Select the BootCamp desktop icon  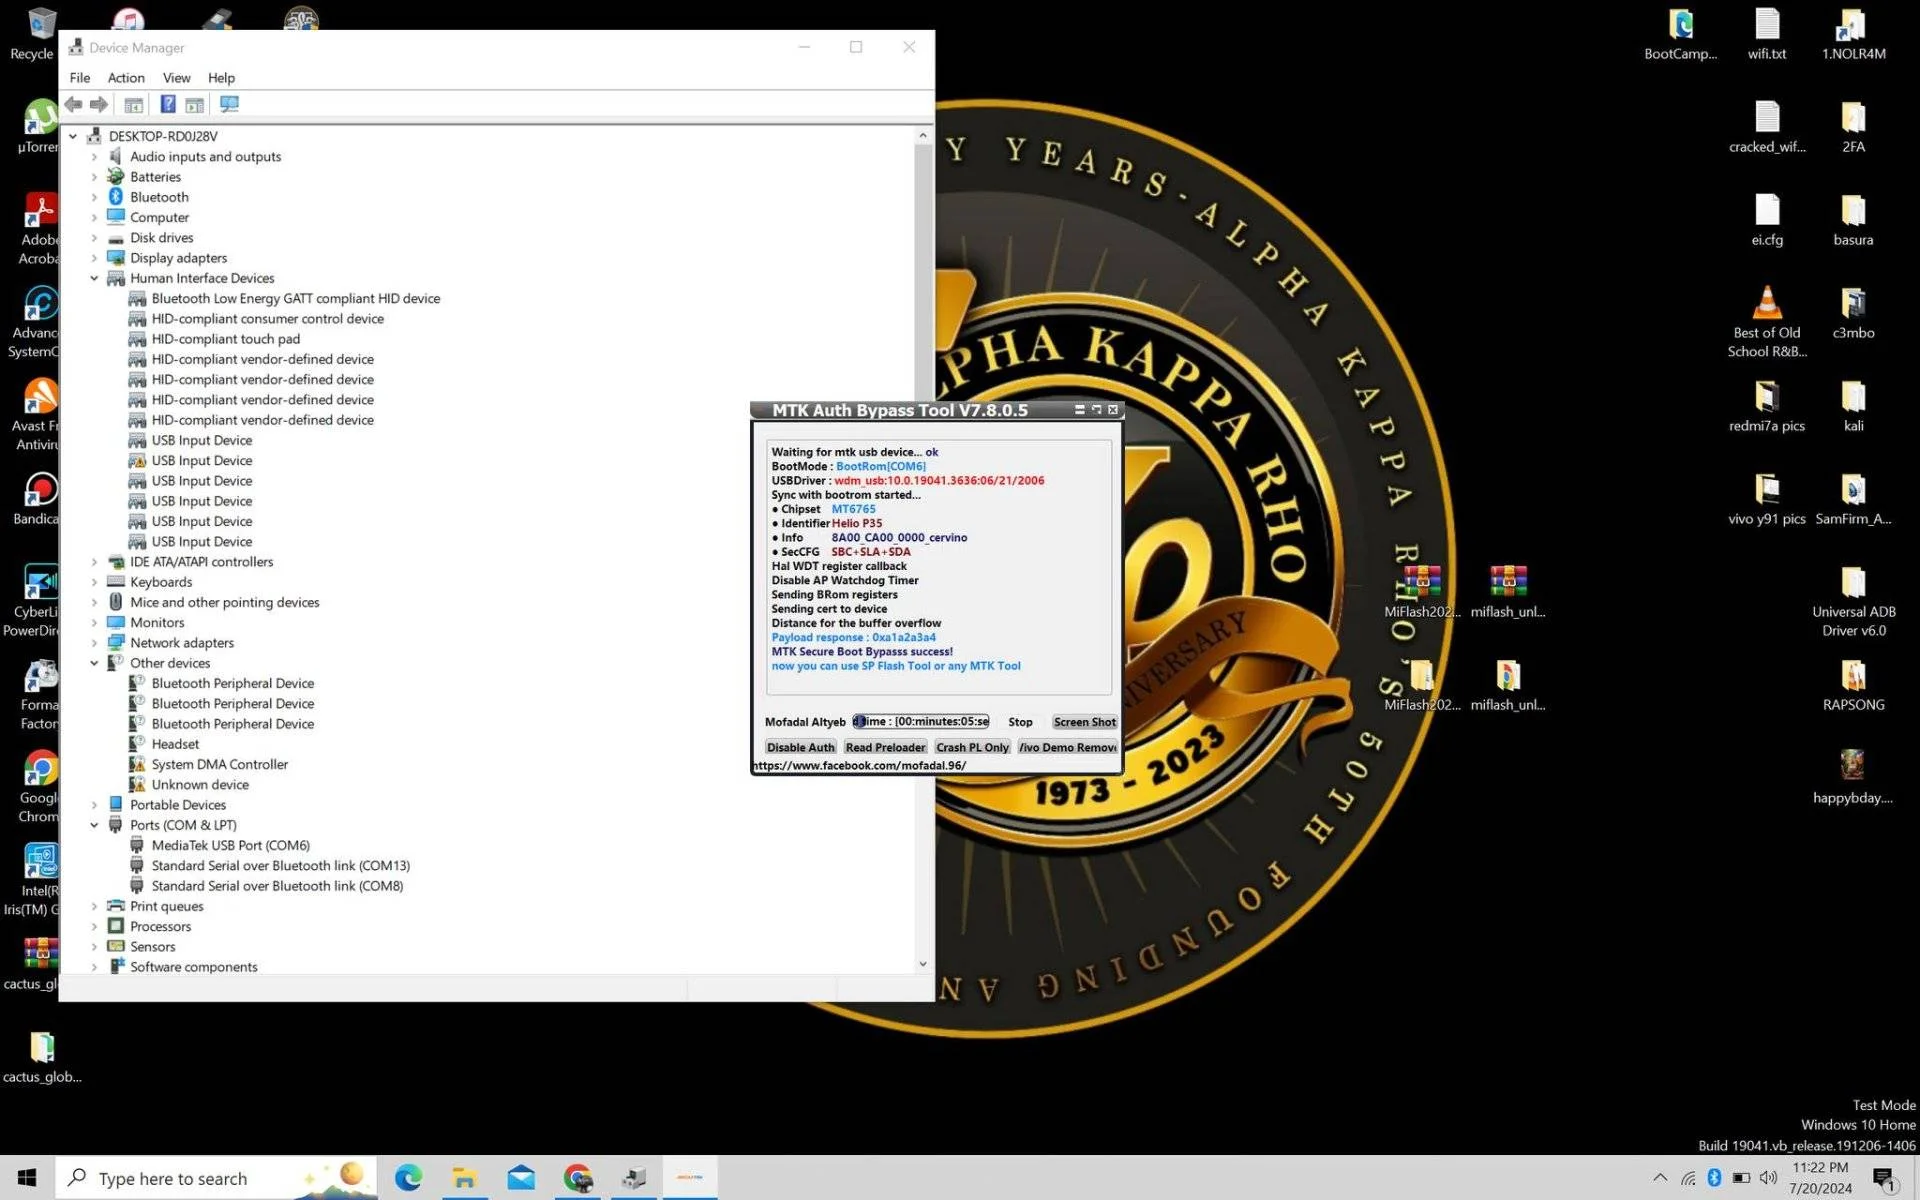tap(1681, 35)
